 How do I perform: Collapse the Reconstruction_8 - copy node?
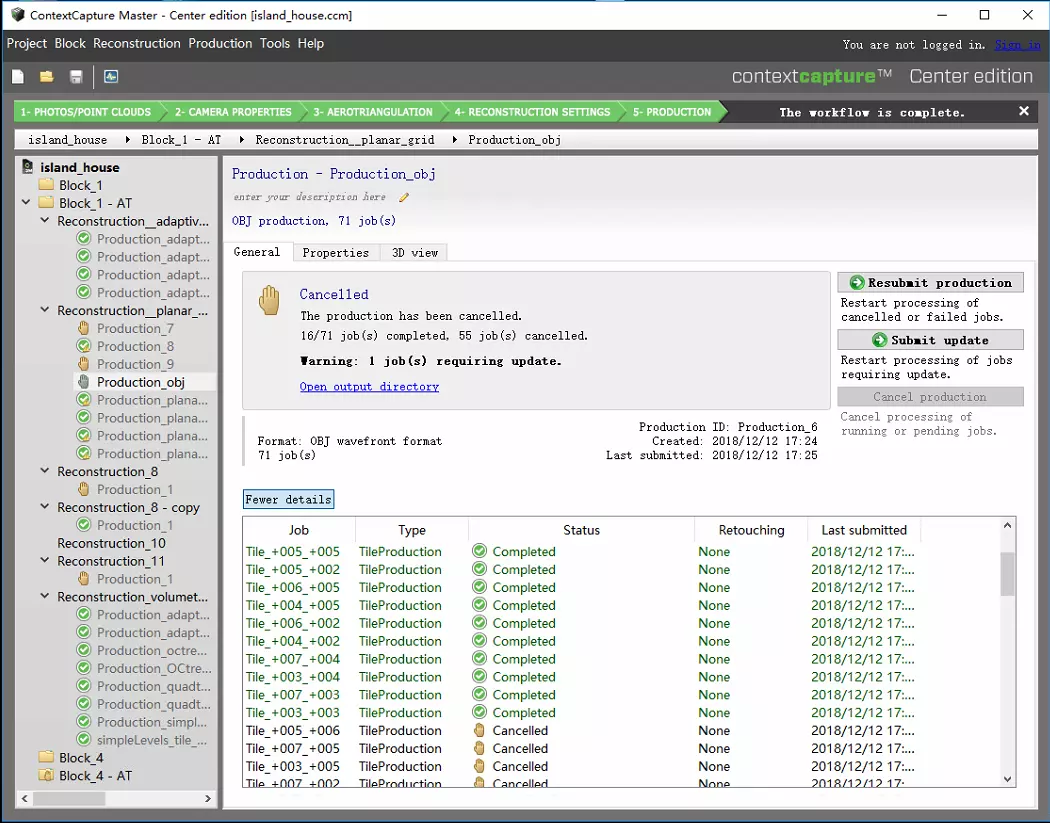tap(45, 507)
